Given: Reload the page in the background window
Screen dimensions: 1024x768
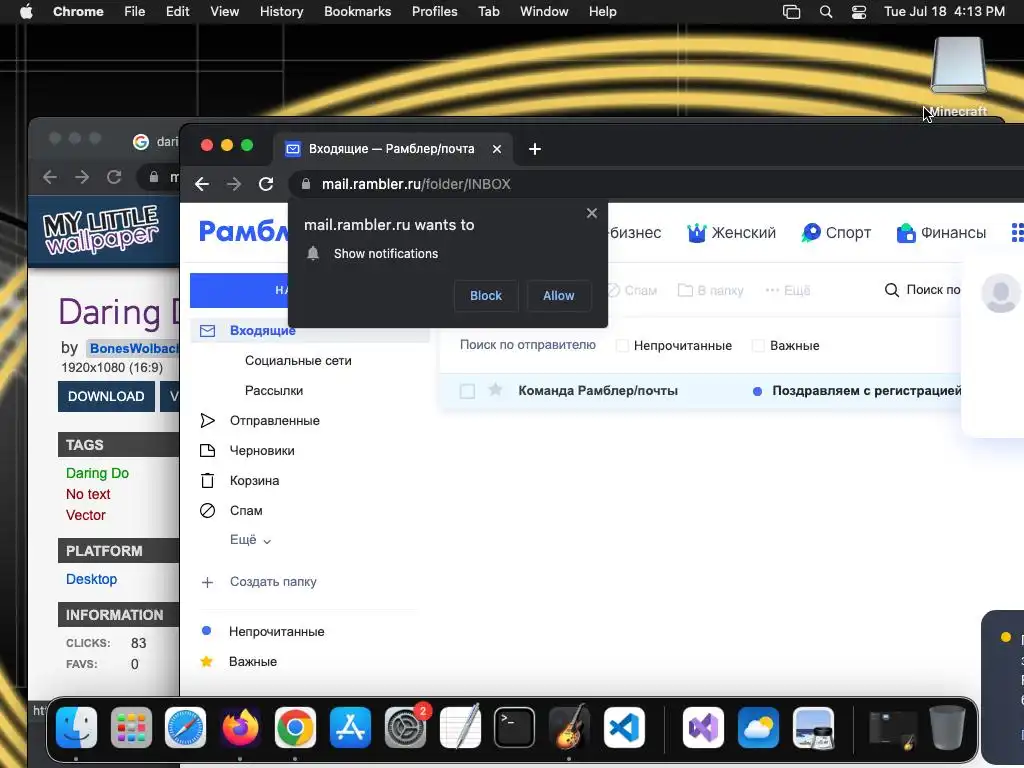Looking at the screenshot, I should pos(114,177).
